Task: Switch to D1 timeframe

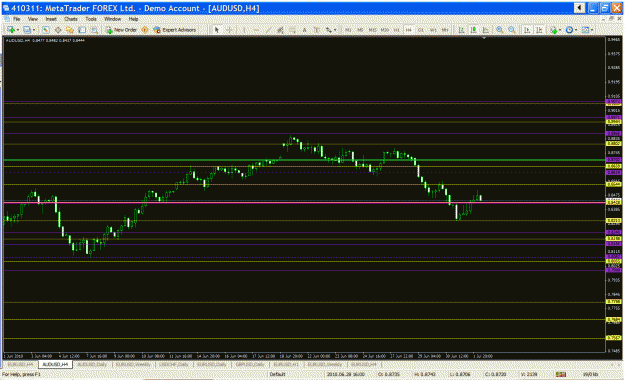Action: 421,30
